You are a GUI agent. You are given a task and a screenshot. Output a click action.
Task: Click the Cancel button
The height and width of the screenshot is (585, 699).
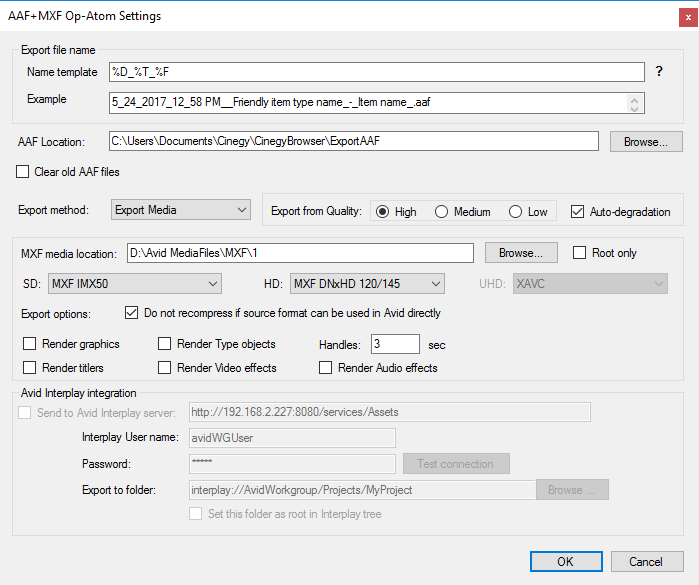click(x=647, y=561)
